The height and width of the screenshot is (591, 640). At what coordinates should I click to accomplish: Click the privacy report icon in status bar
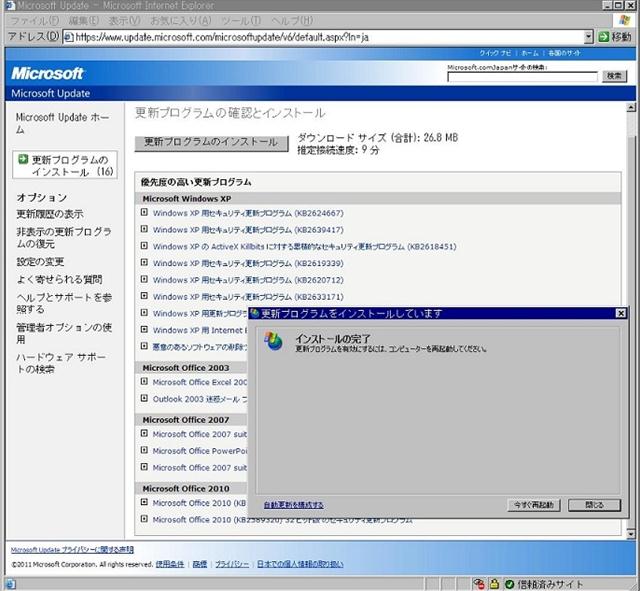pos(479,584)
